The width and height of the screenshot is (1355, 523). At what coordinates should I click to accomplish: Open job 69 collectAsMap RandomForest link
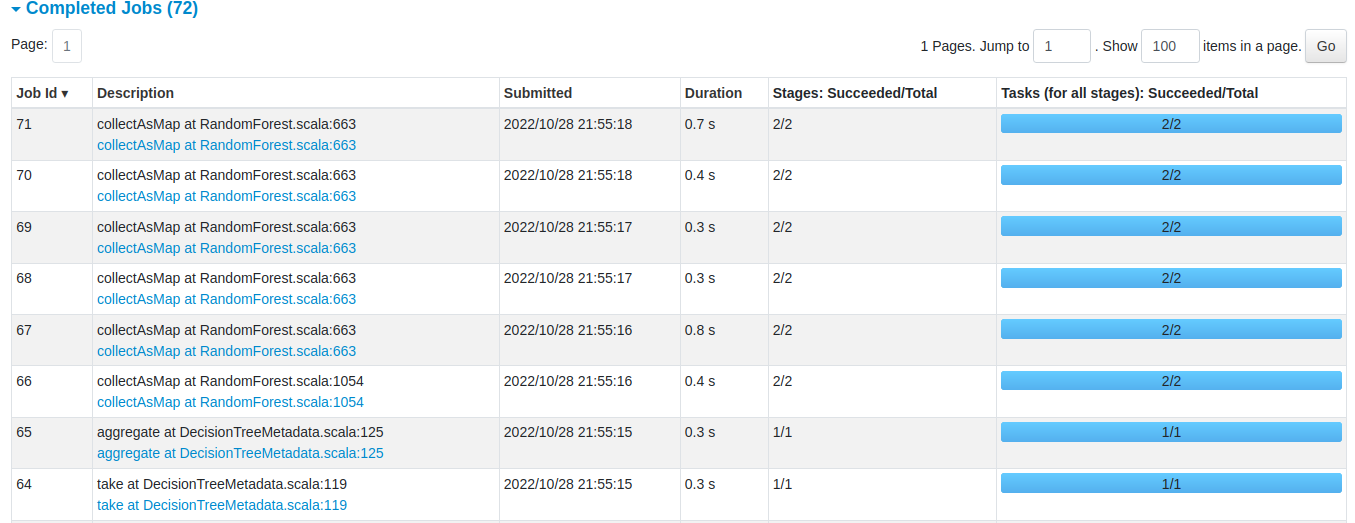coord(226,248)
